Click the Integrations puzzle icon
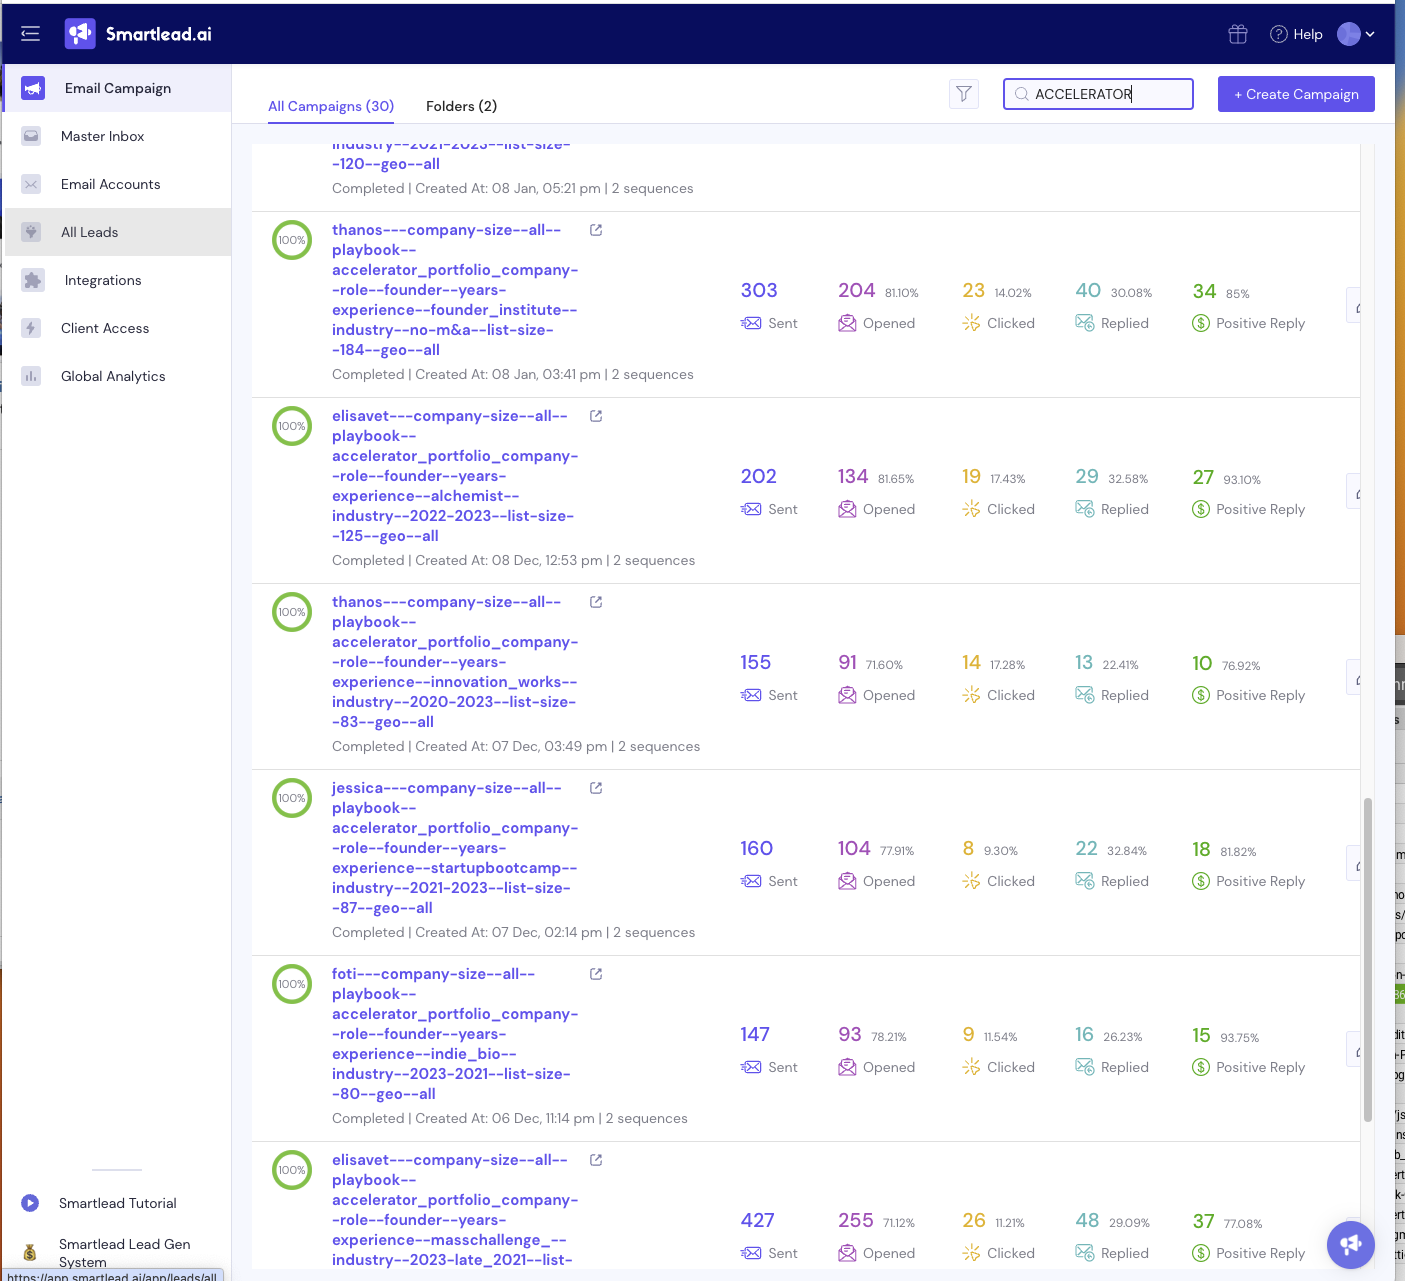Image resolution: width=1405 pixels, height=1281 pixels. click(x=33, y=280)
